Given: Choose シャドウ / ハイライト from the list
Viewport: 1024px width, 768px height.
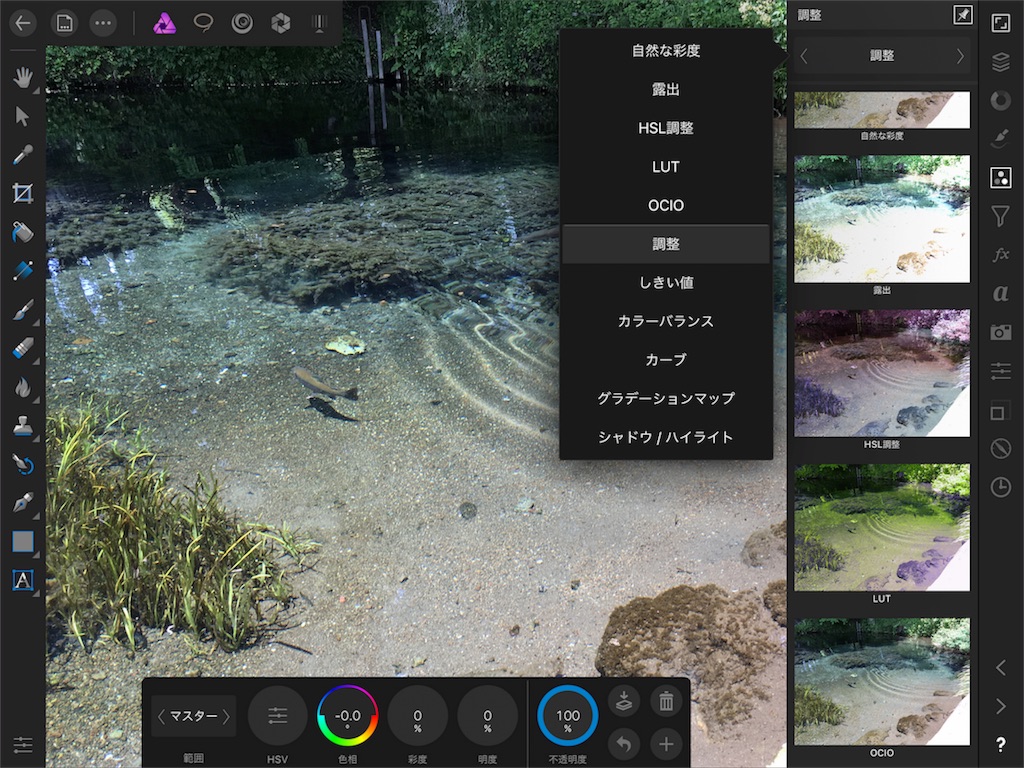Looking at the screenshot, I should coord(666,436).
